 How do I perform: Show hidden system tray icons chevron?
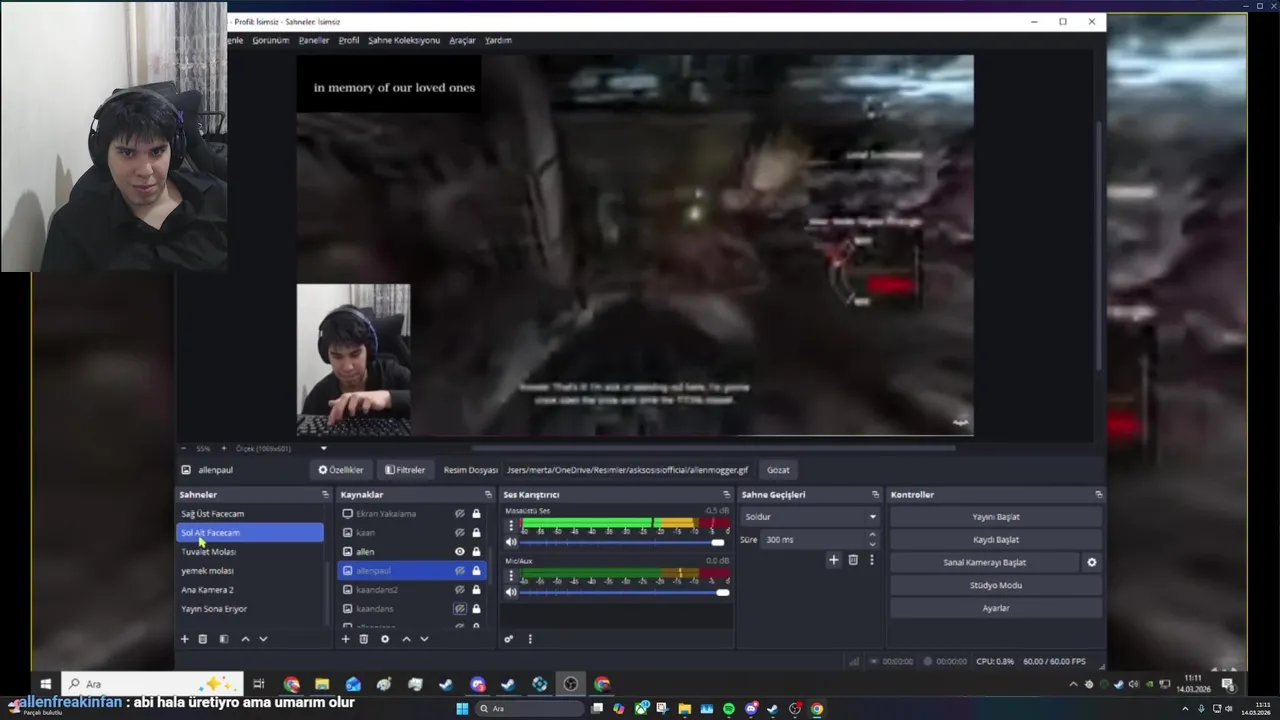1074,684
